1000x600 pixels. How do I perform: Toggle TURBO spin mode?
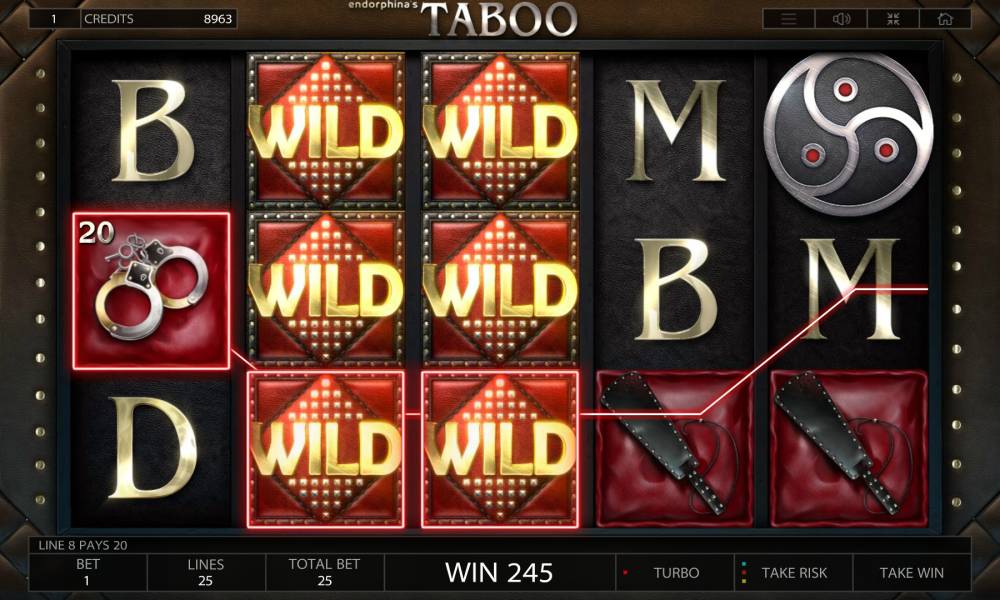[675, 573]
